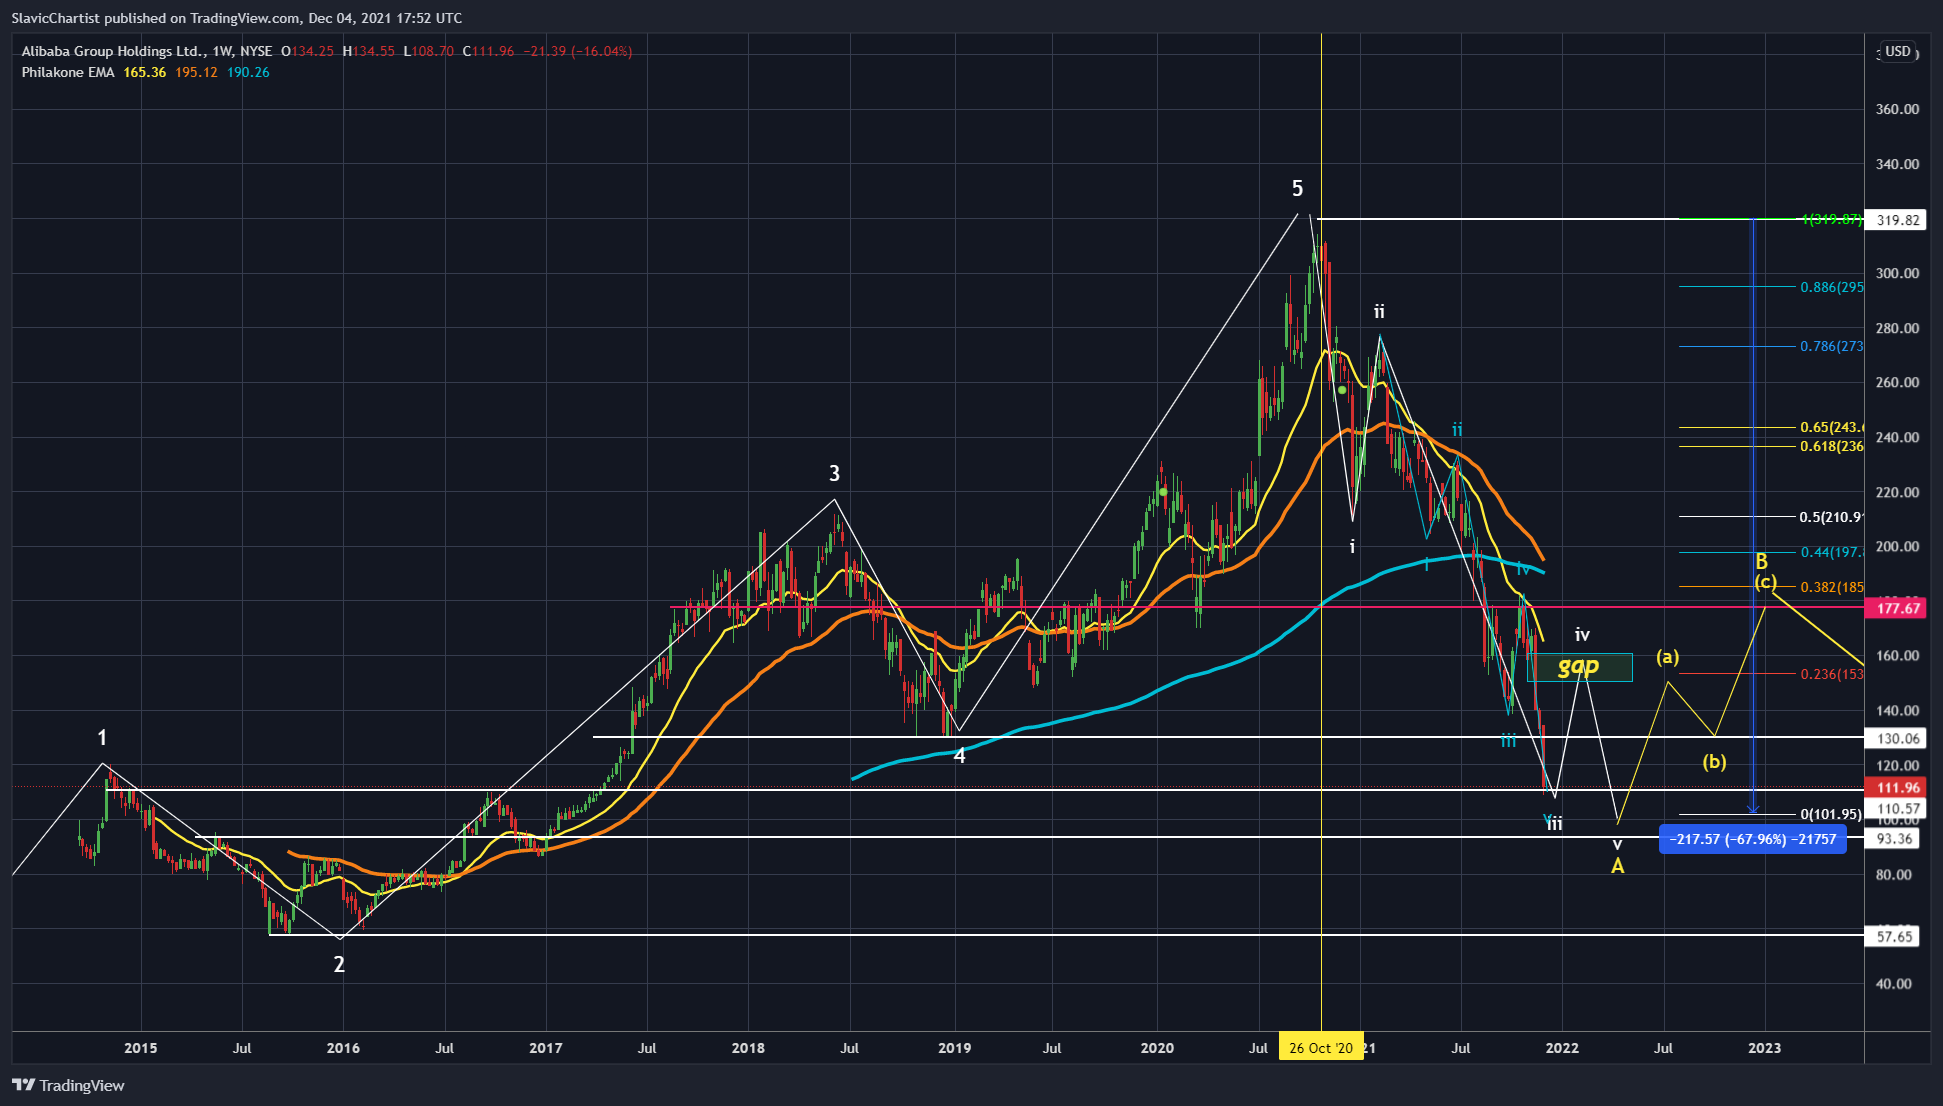Viewport: 1943px width, 1106px height.
Task: Click the 0.65 Fibonacci level label
Action: 1832,427
